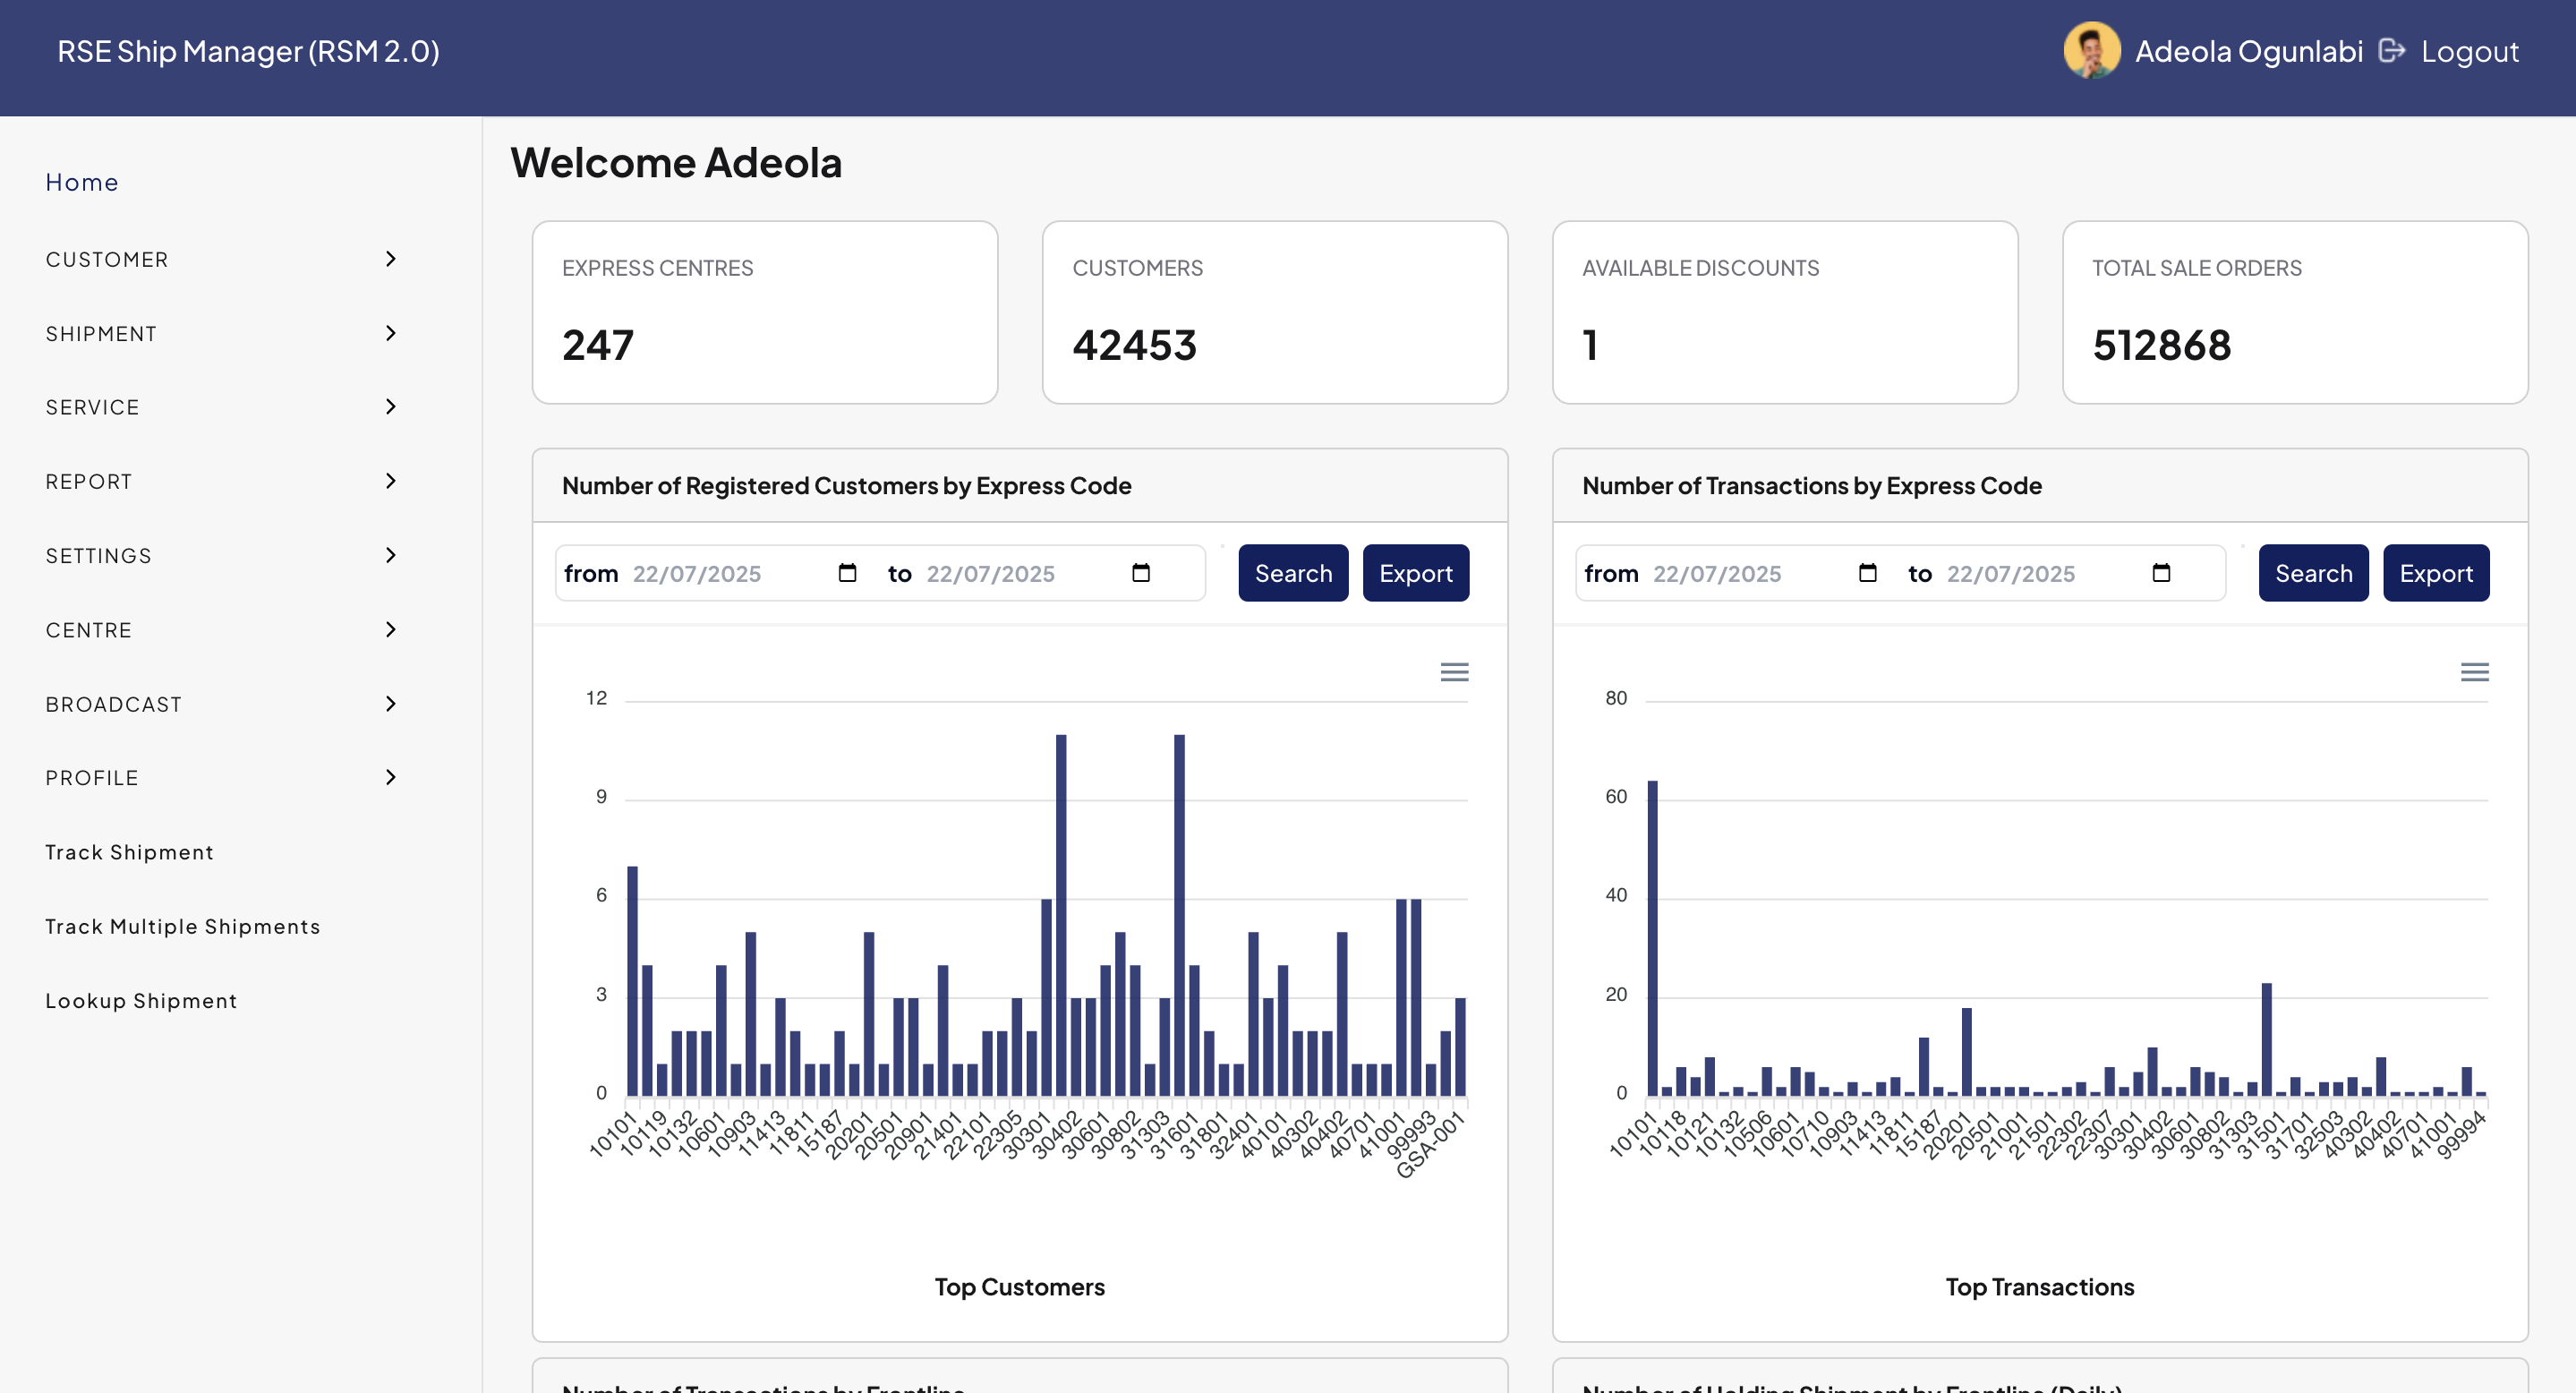The width and height of the screenshot is (2576, 1393).
Task: Open transactions chart hamburger menu
Action: coord(2474,672)
